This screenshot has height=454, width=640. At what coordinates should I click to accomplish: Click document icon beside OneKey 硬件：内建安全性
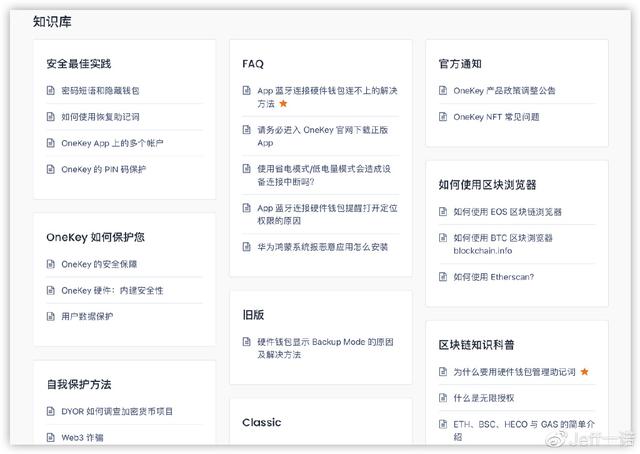[51, 290]
